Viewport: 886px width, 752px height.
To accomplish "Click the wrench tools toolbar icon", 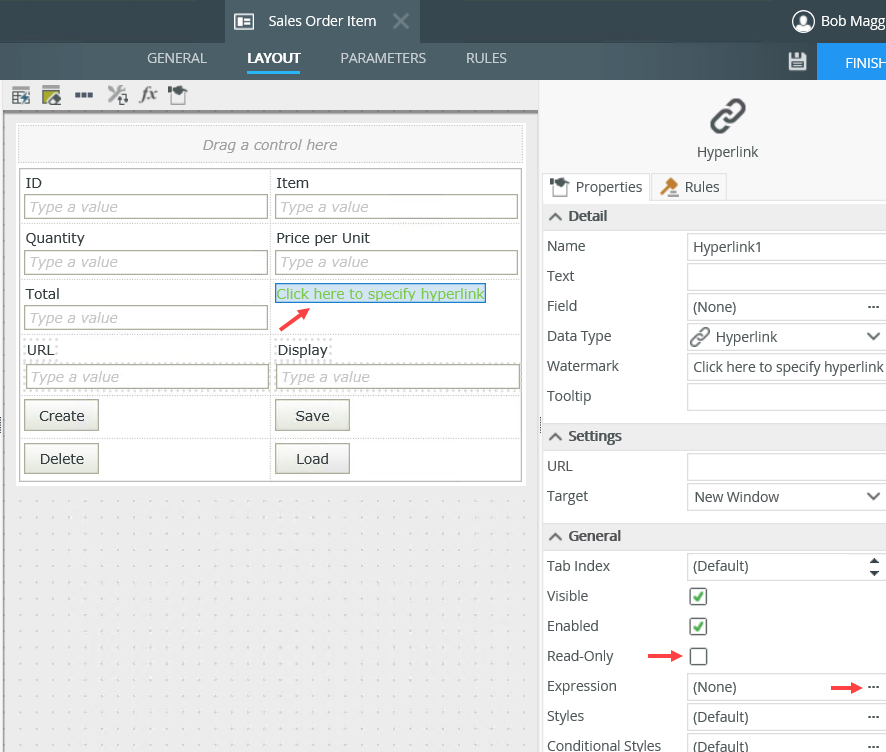I will (x=117, y=96).
